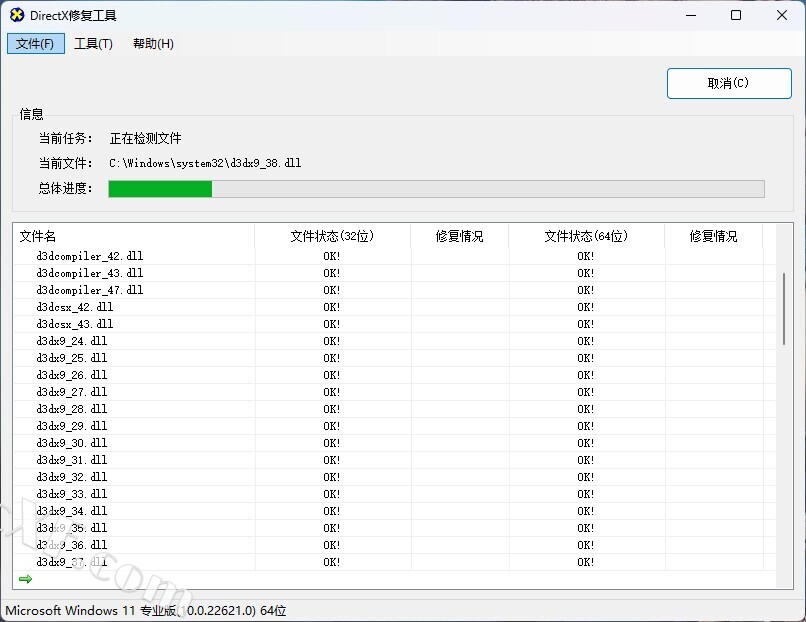Click the 文件名 column header
Screen dimensions: 806x622
134,236
